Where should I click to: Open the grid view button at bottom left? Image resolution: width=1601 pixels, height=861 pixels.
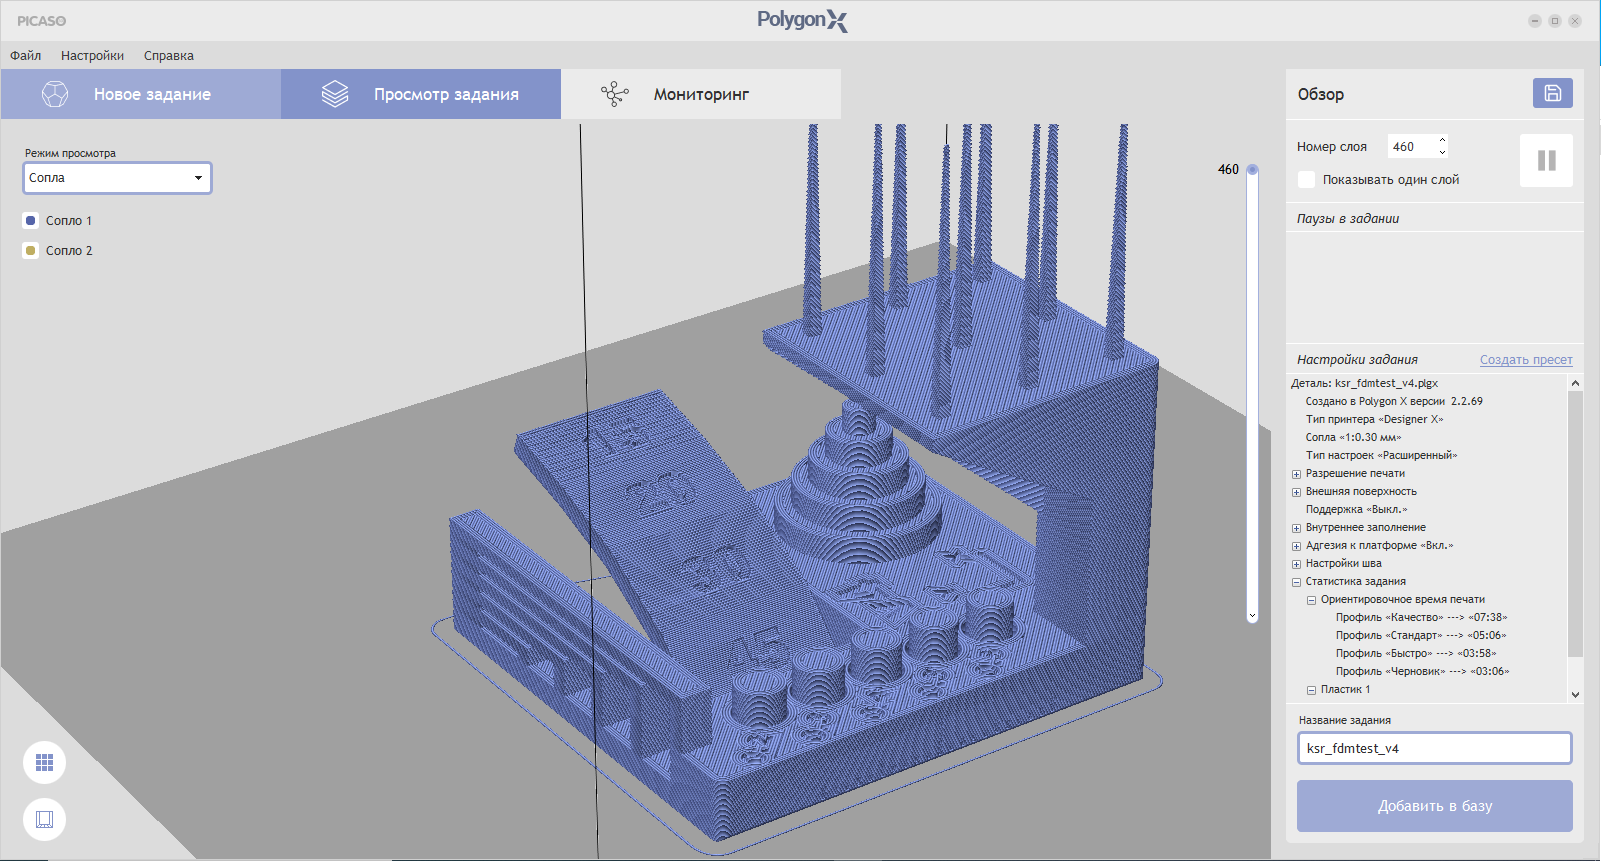(44, 763)
